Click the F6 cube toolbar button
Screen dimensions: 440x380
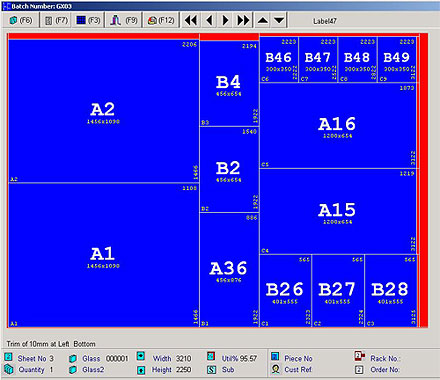[21, 21]
